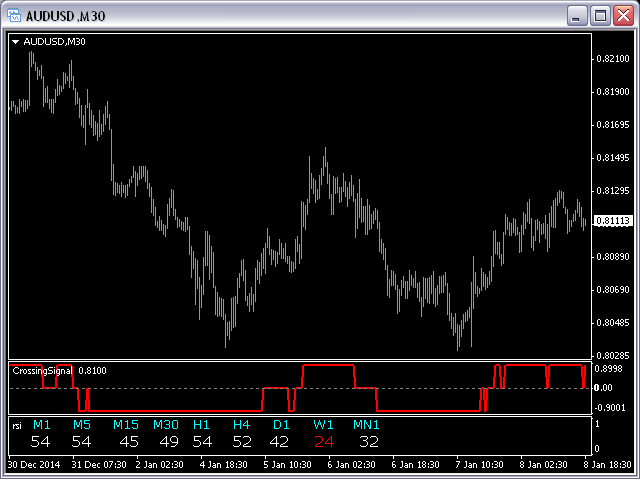This screenshot has height=480, width=640.
Task: Choose the MN1 timeframe label
Action: point(366,425)
